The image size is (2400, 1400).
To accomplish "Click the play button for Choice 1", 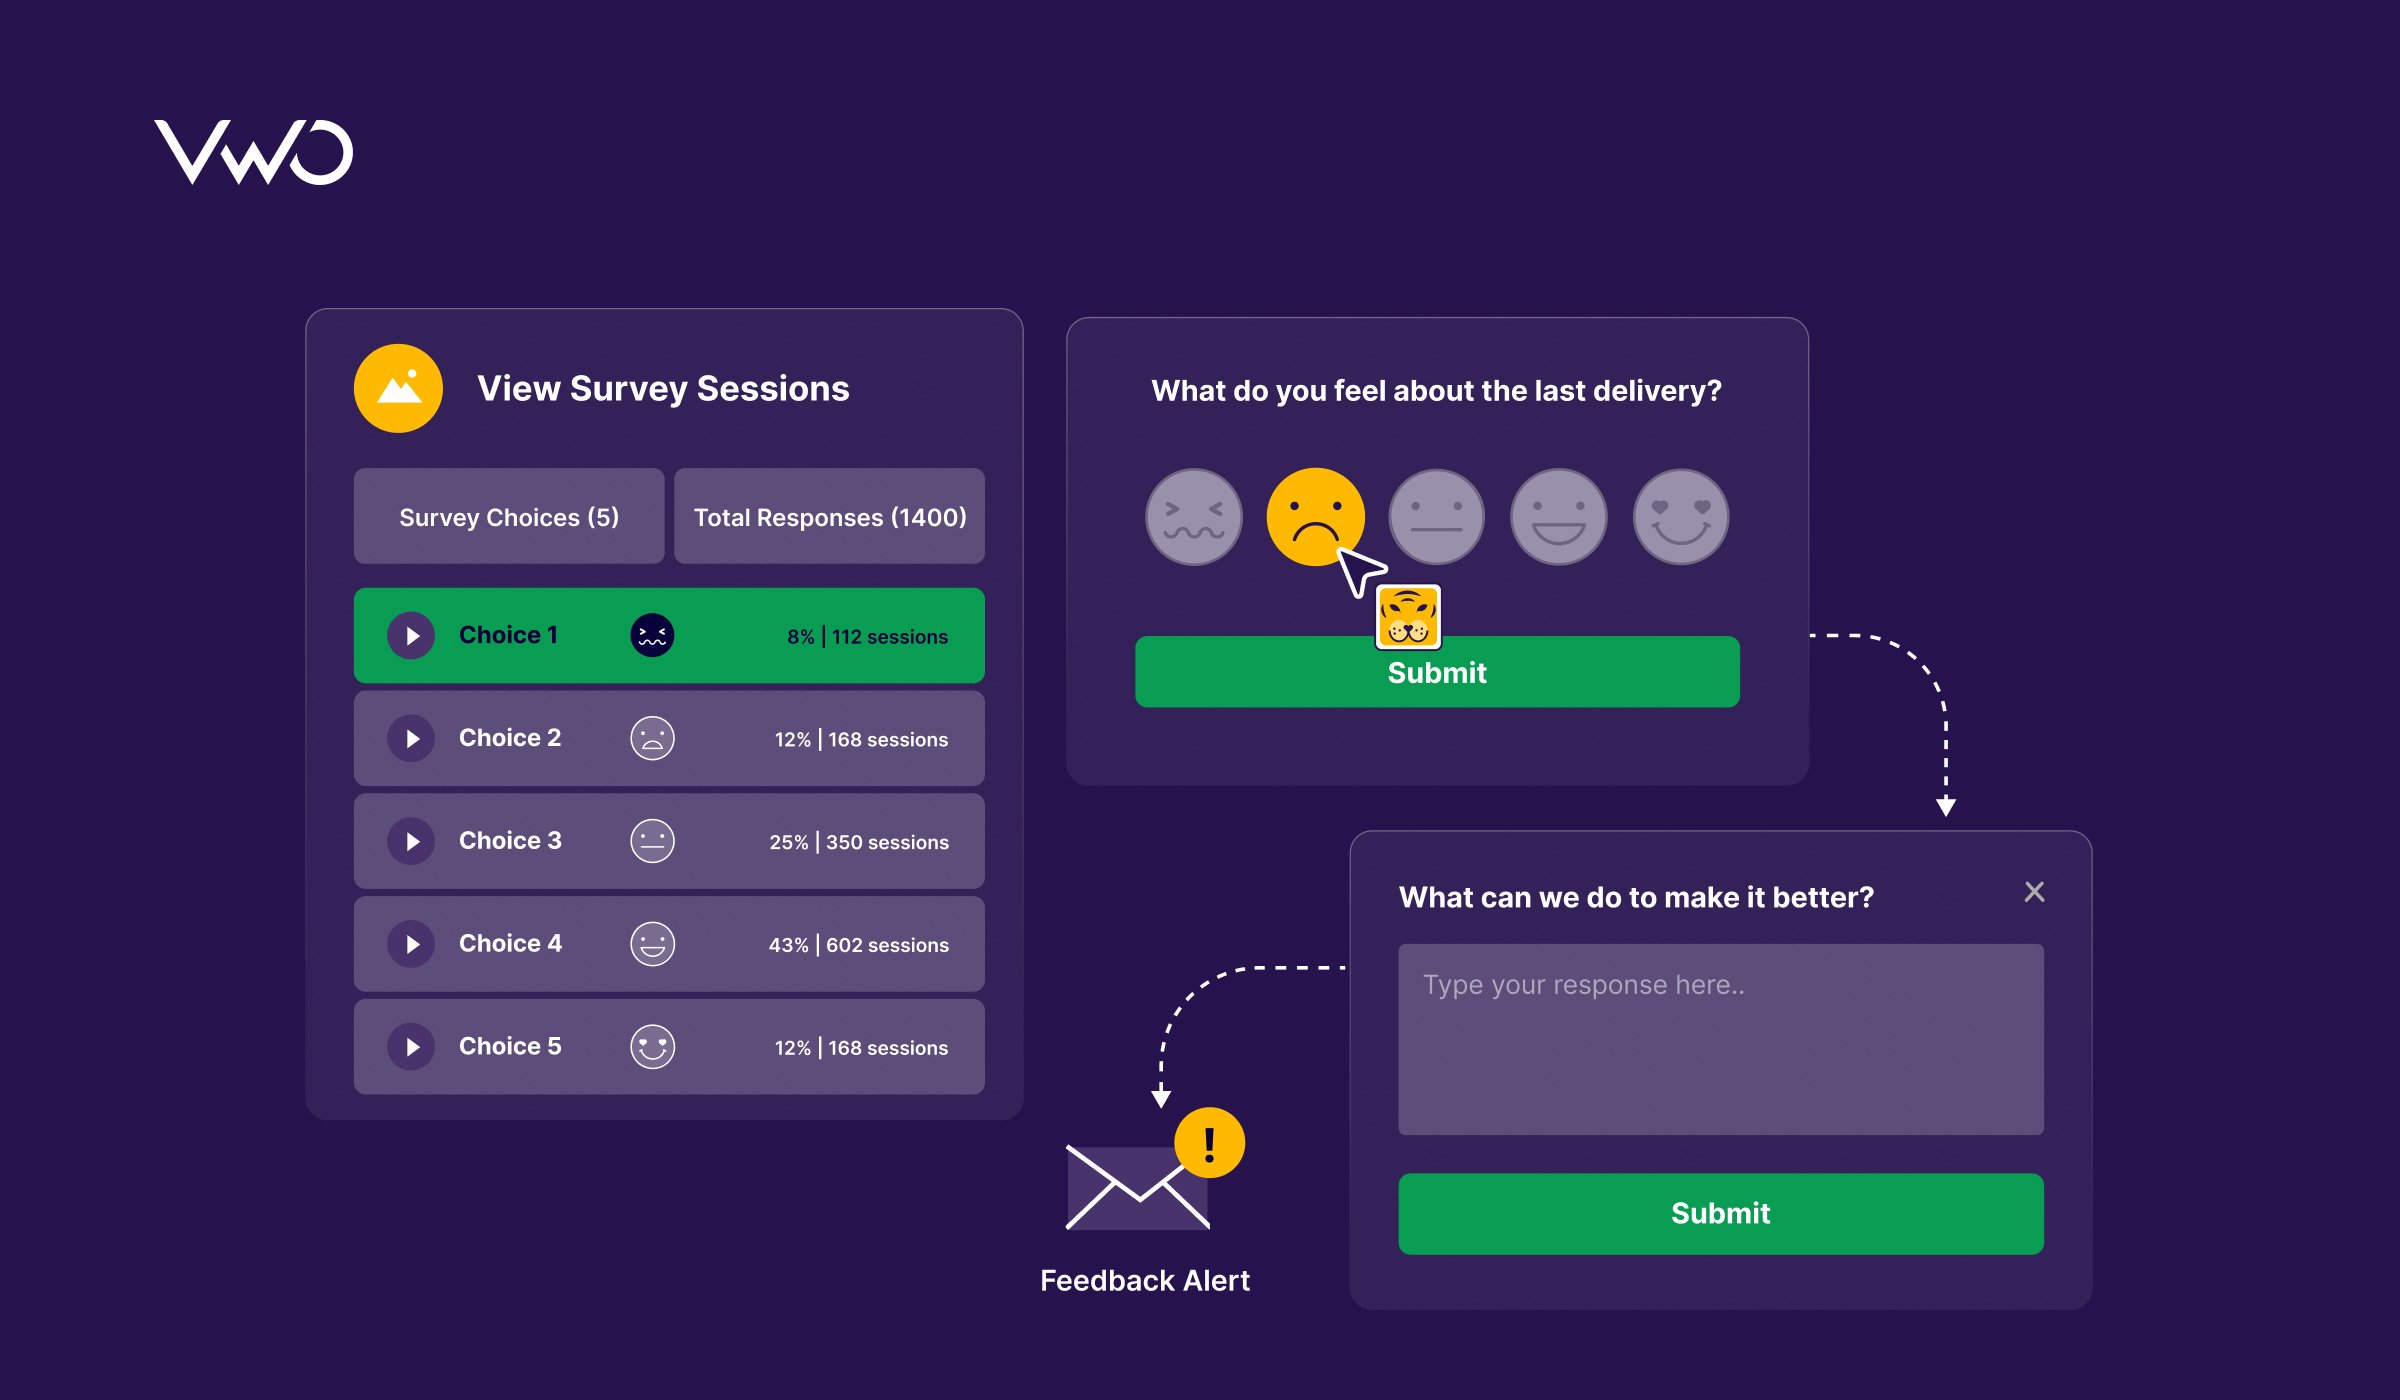I will (410, 635).
